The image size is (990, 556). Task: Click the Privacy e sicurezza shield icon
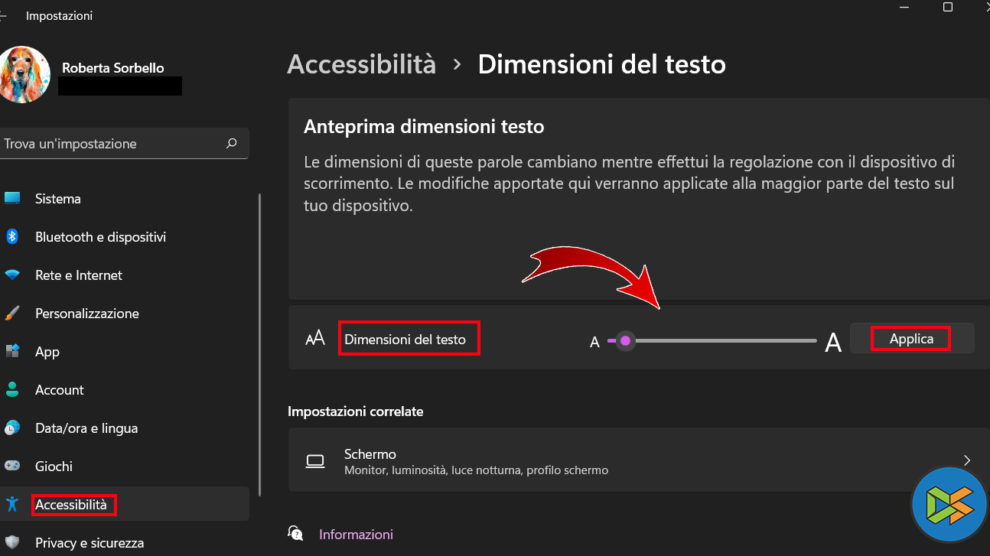12,543
